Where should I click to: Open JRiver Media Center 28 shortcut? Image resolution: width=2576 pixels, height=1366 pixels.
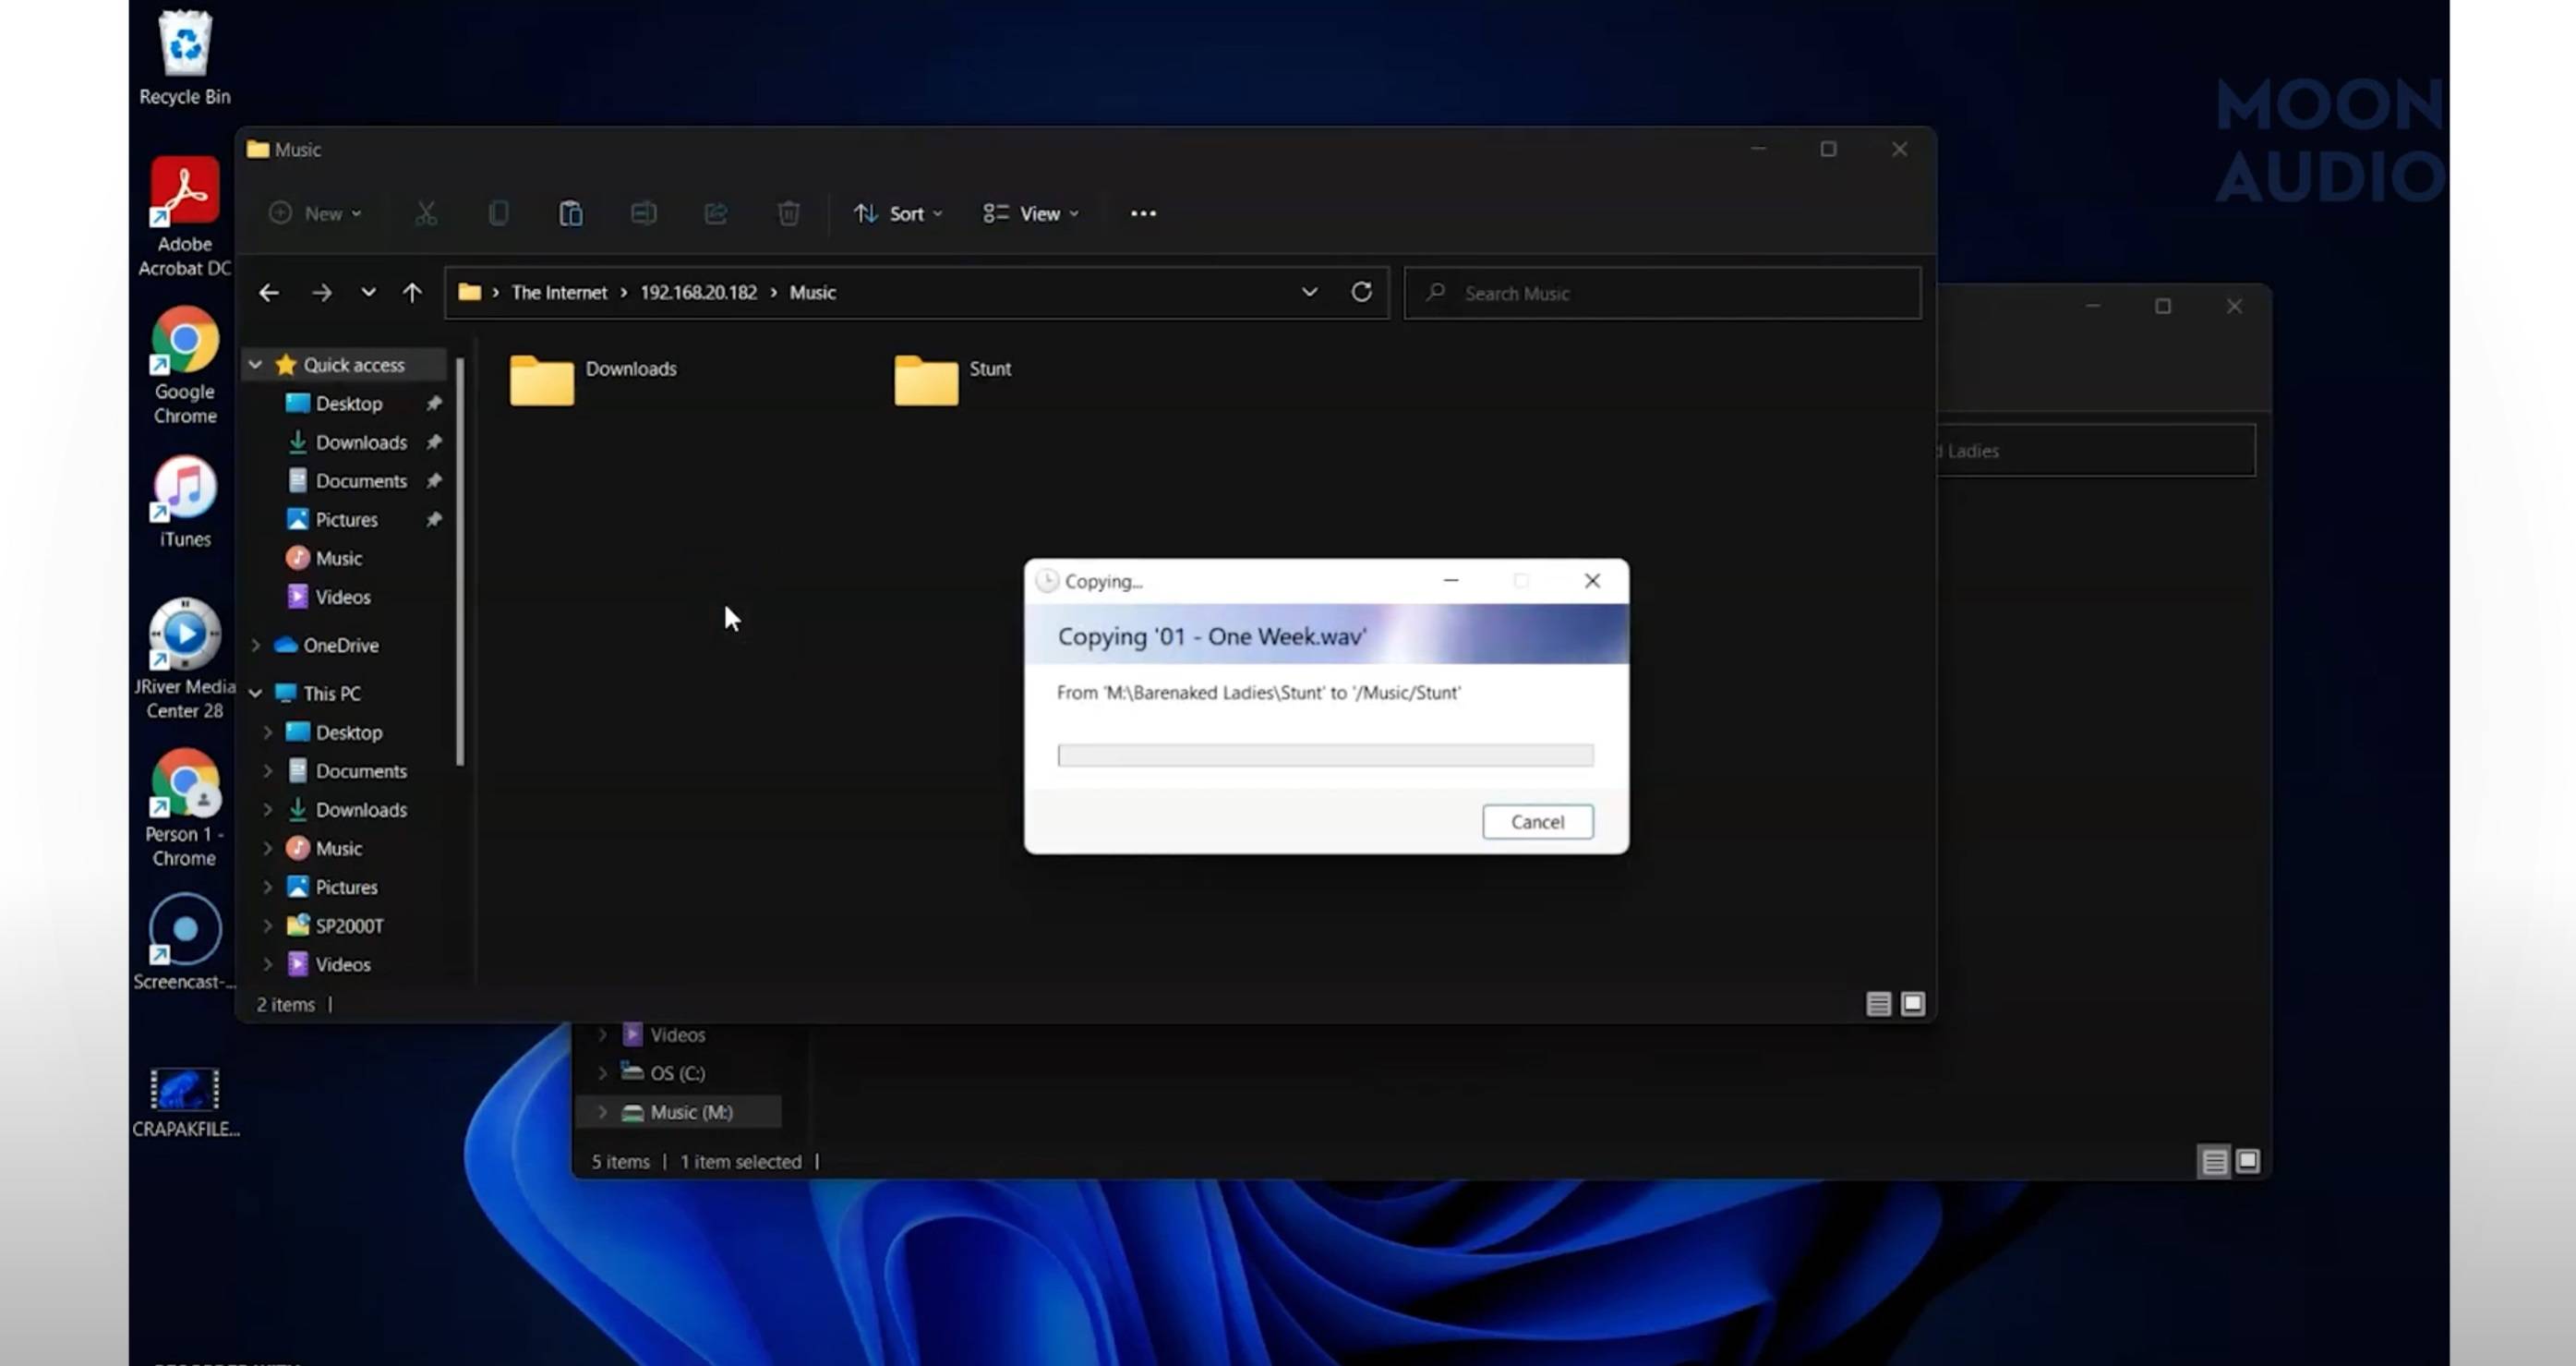tap(185, 659)
